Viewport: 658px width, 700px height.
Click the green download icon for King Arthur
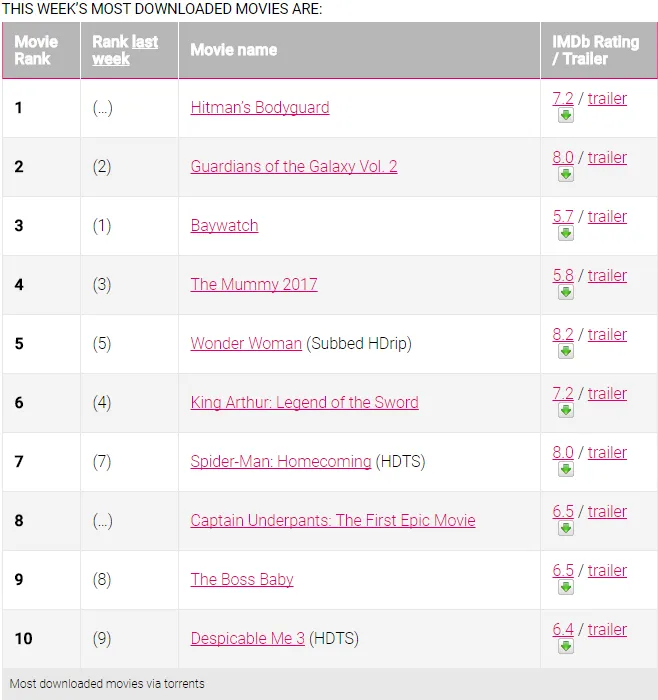[566, 410]
